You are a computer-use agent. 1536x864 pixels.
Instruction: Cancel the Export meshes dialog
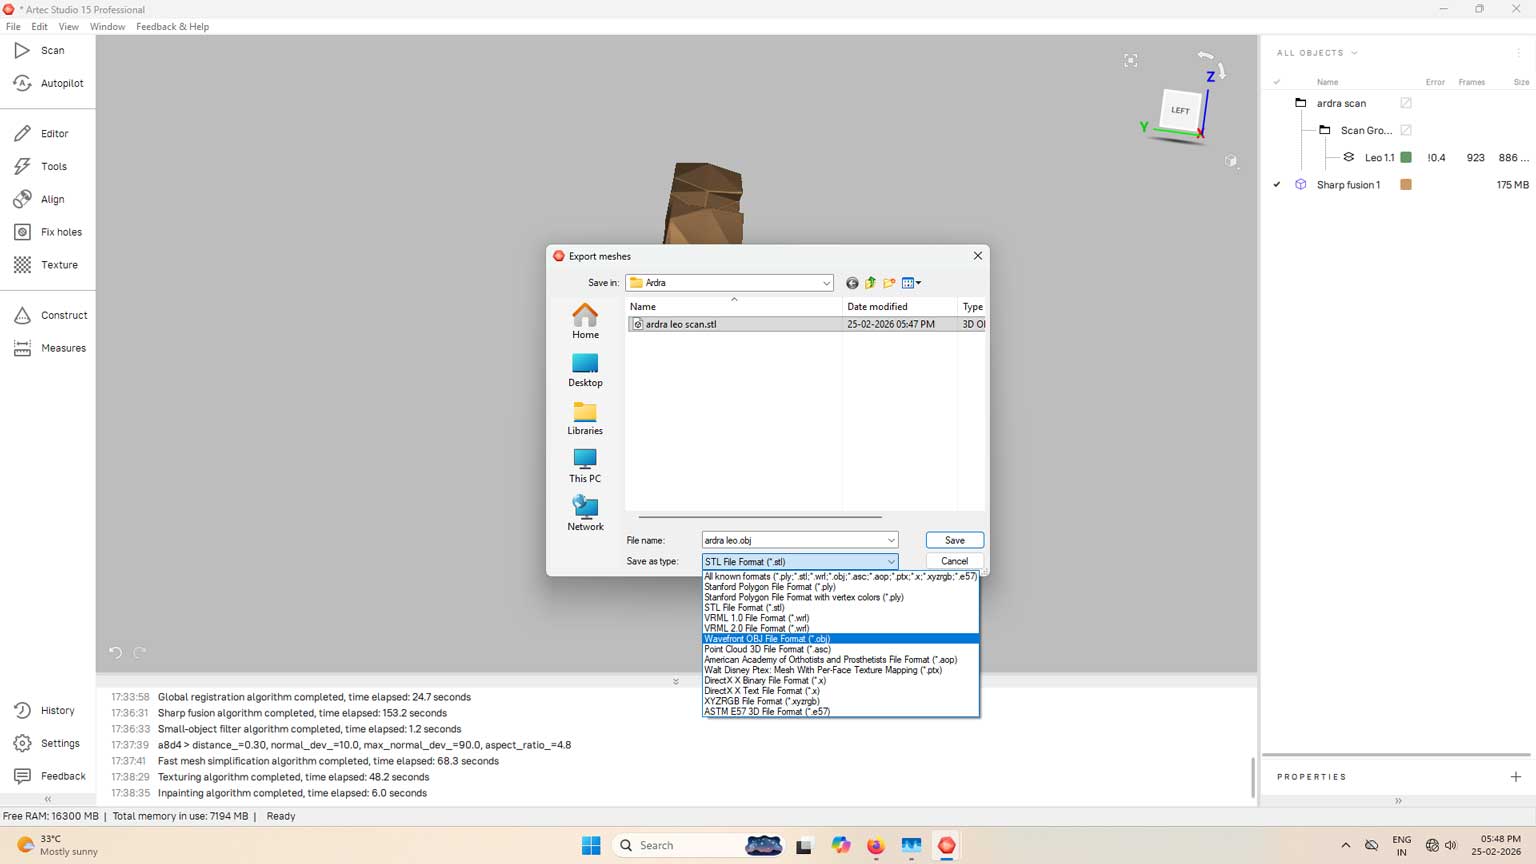coord(955,561)
